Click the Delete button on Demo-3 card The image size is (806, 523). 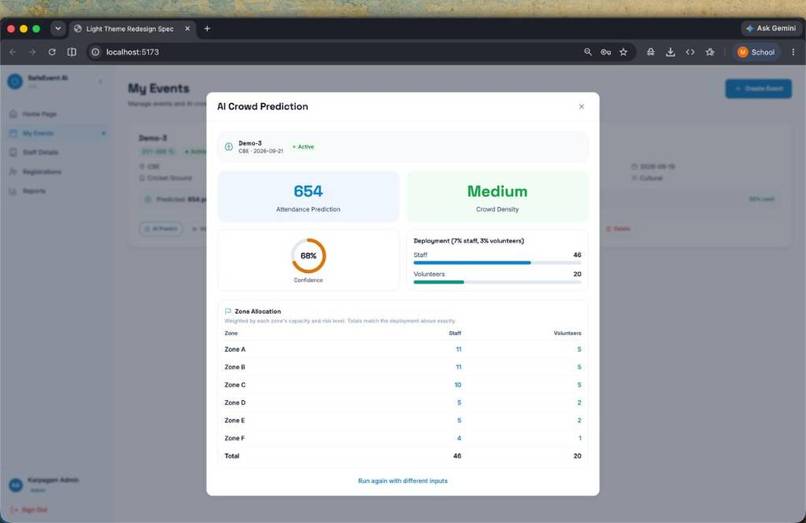tap(618, 228)
